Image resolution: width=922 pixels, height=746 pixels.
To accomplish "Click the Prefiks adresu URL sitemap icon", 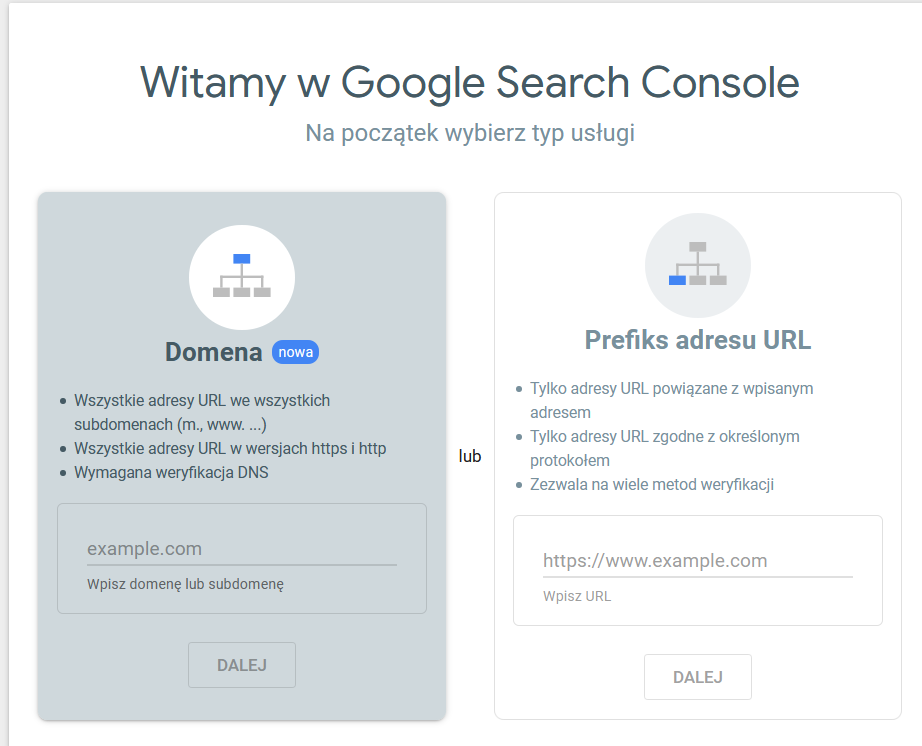I will point(697,265).
